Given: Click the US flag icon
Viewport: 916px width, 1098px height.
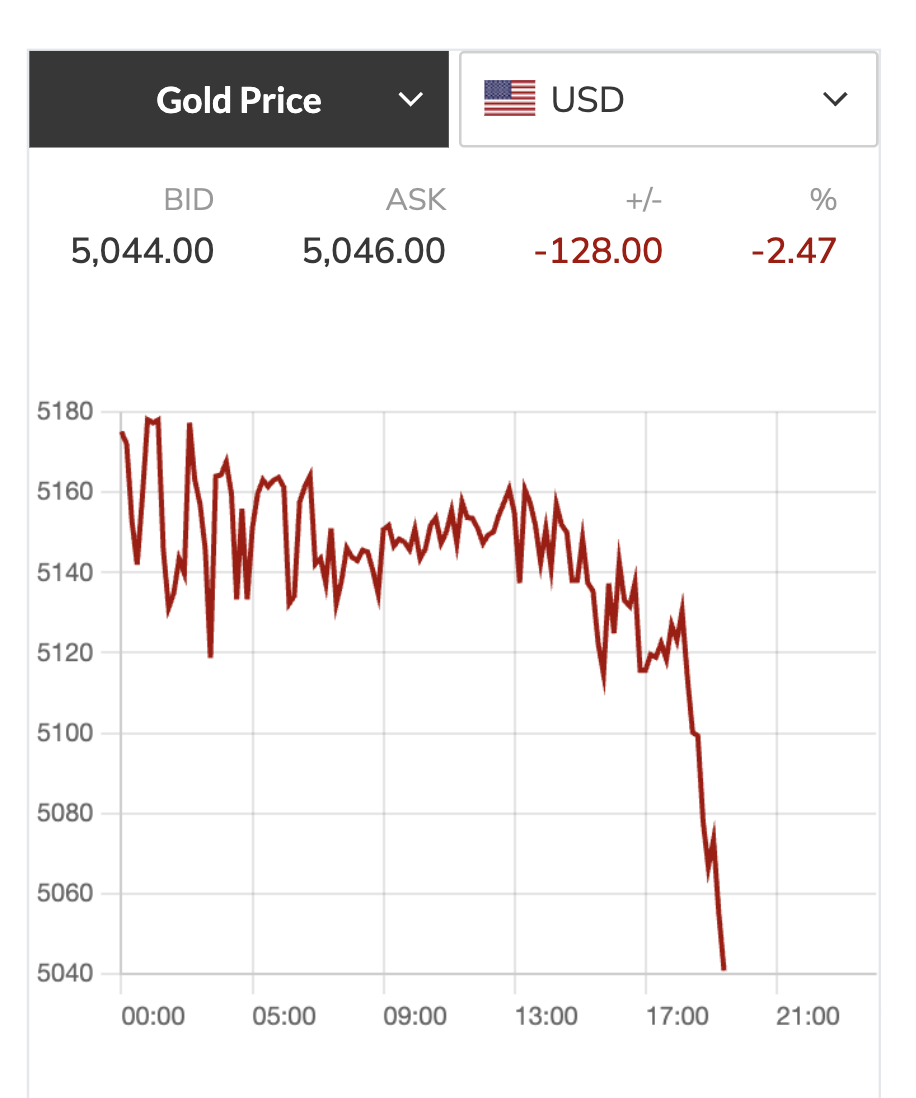Looking at the screenshot, I should click(509, 99).
